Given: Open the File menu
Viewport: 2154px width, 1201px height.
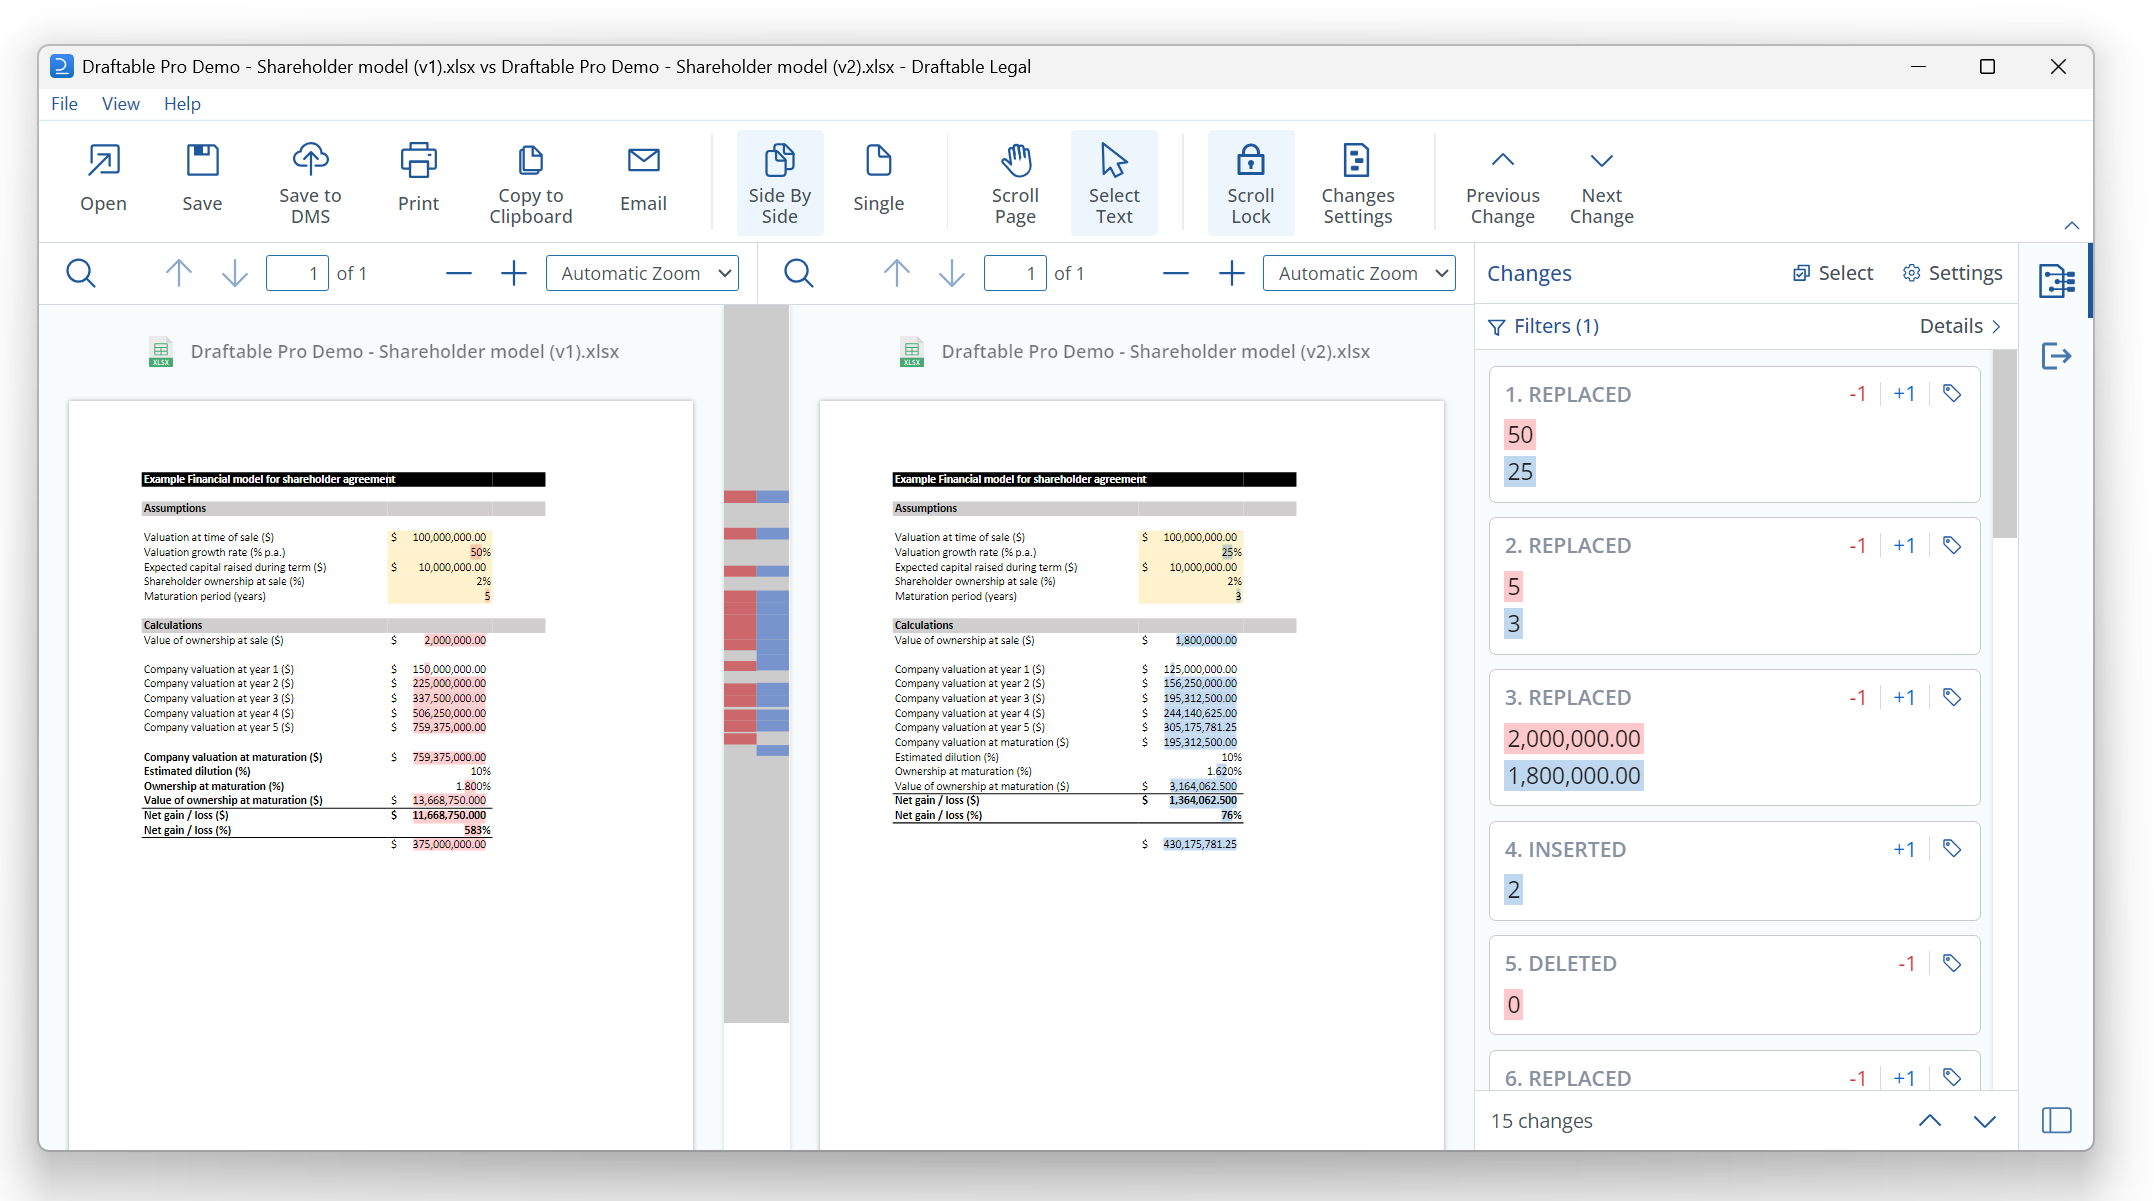Looking at the screenshot, I should (64, 104).
